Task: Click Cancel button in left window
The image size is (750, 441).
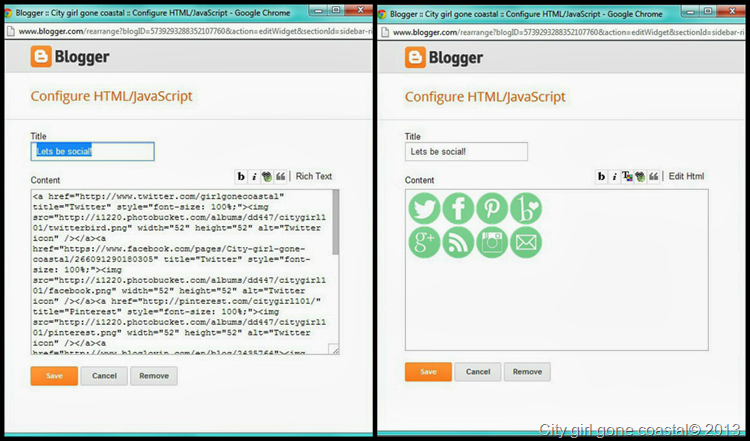Action: click(x=104, y=376)
